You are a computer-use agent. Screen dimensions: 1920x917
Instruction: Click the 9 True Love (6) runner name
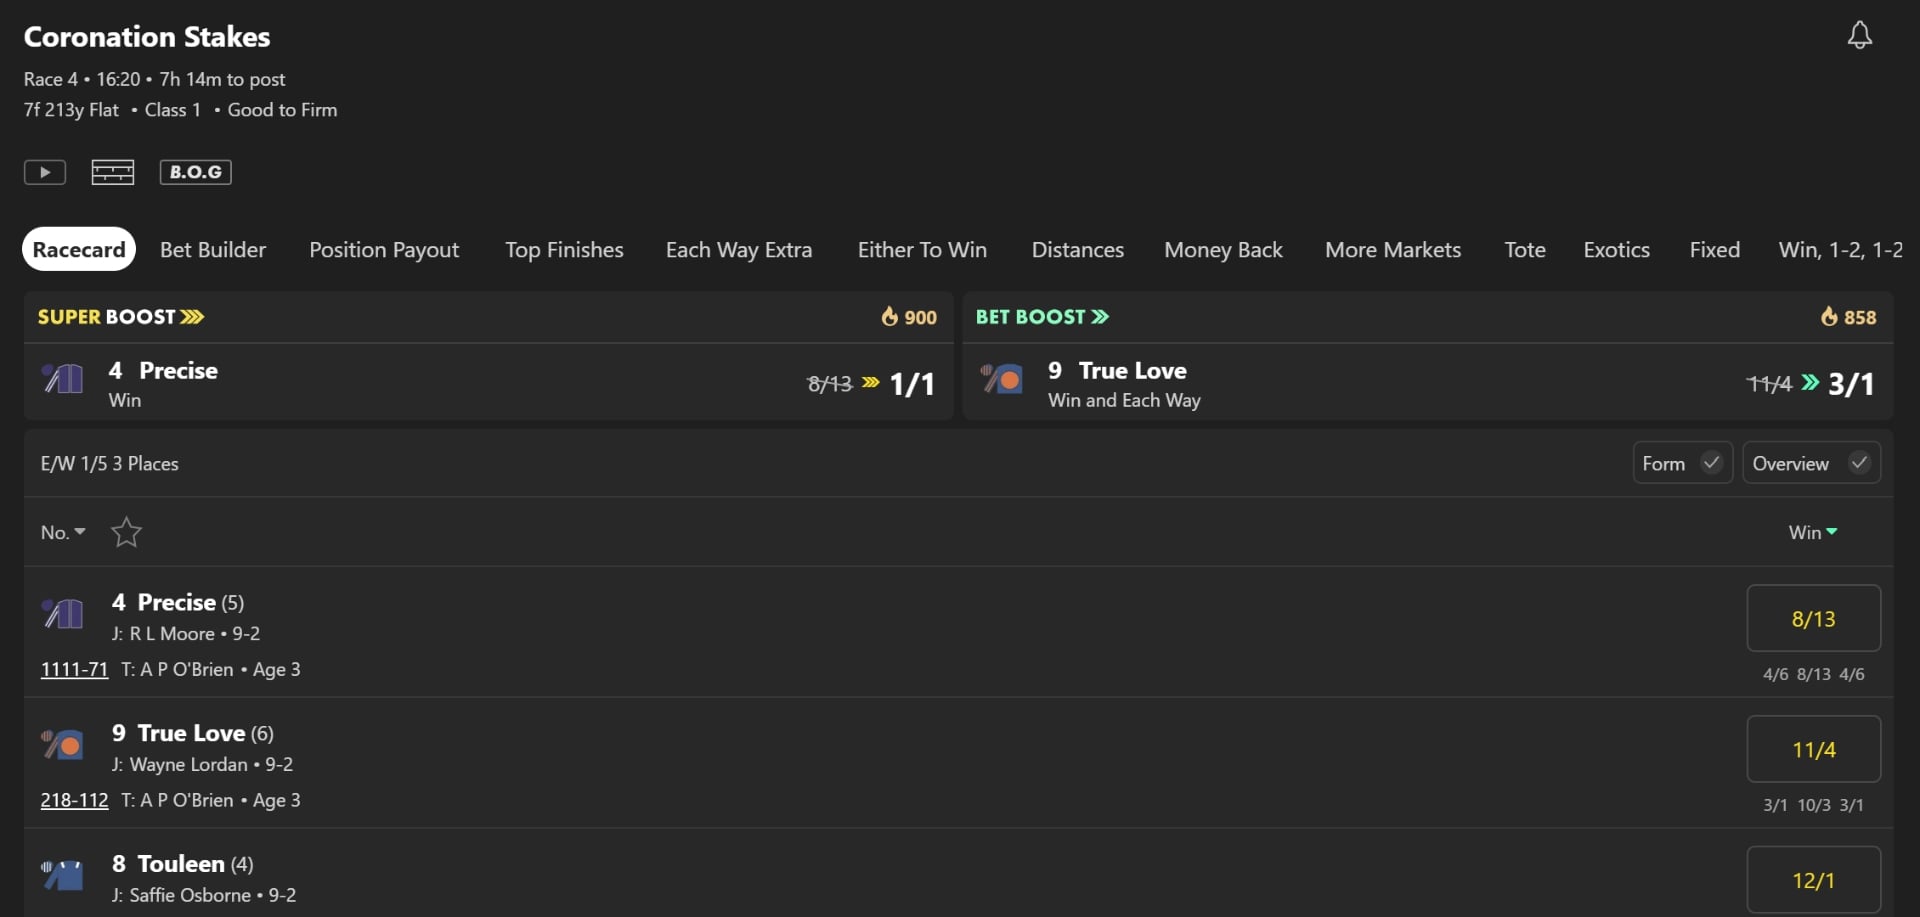click(192, 733)
